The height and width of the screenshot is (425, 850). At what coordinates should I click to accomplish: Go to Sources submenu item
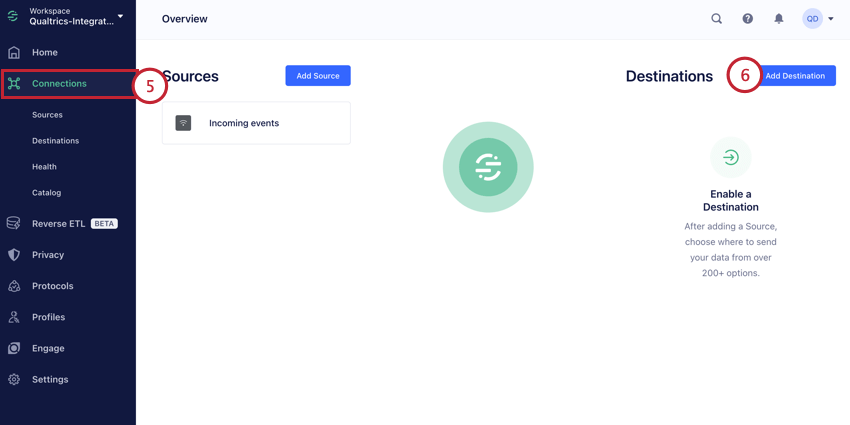[x=47, y=115]
